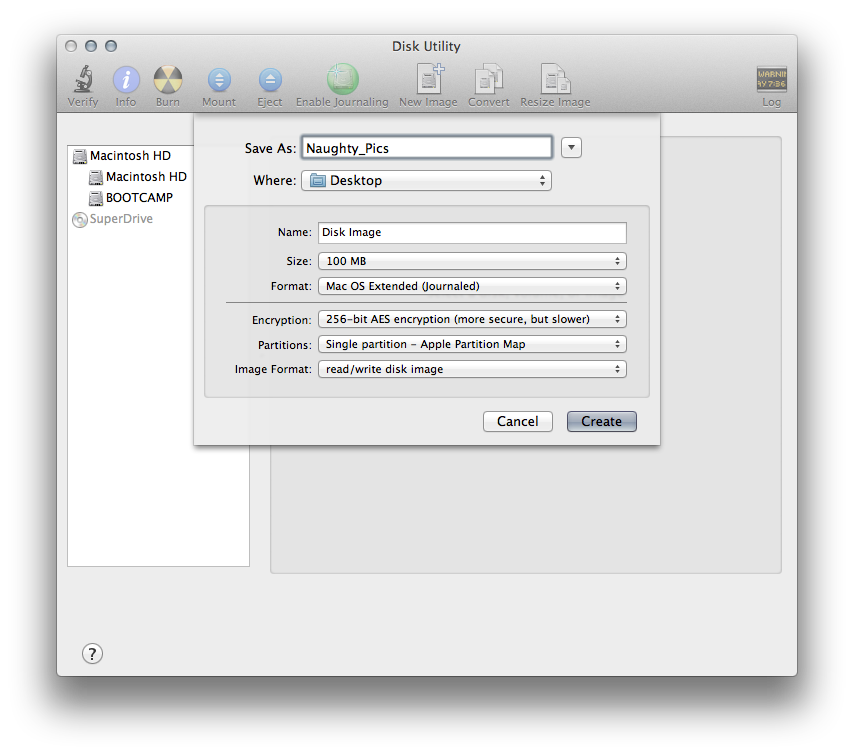Open the Size dropdown showing 100 MB
Viewport: 854px width, 755px height.
[x=472, y=261]
